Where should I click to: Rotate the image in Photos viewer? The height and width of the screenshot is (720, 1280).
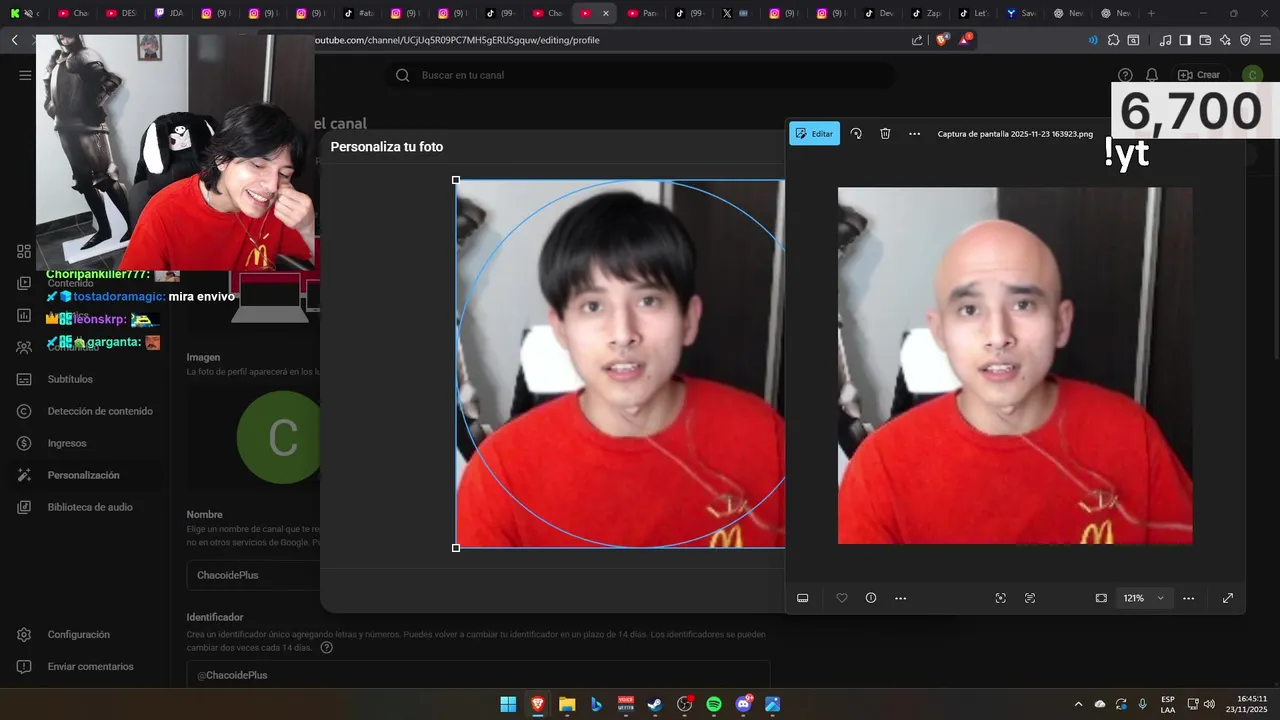click(x=856, y=133)
